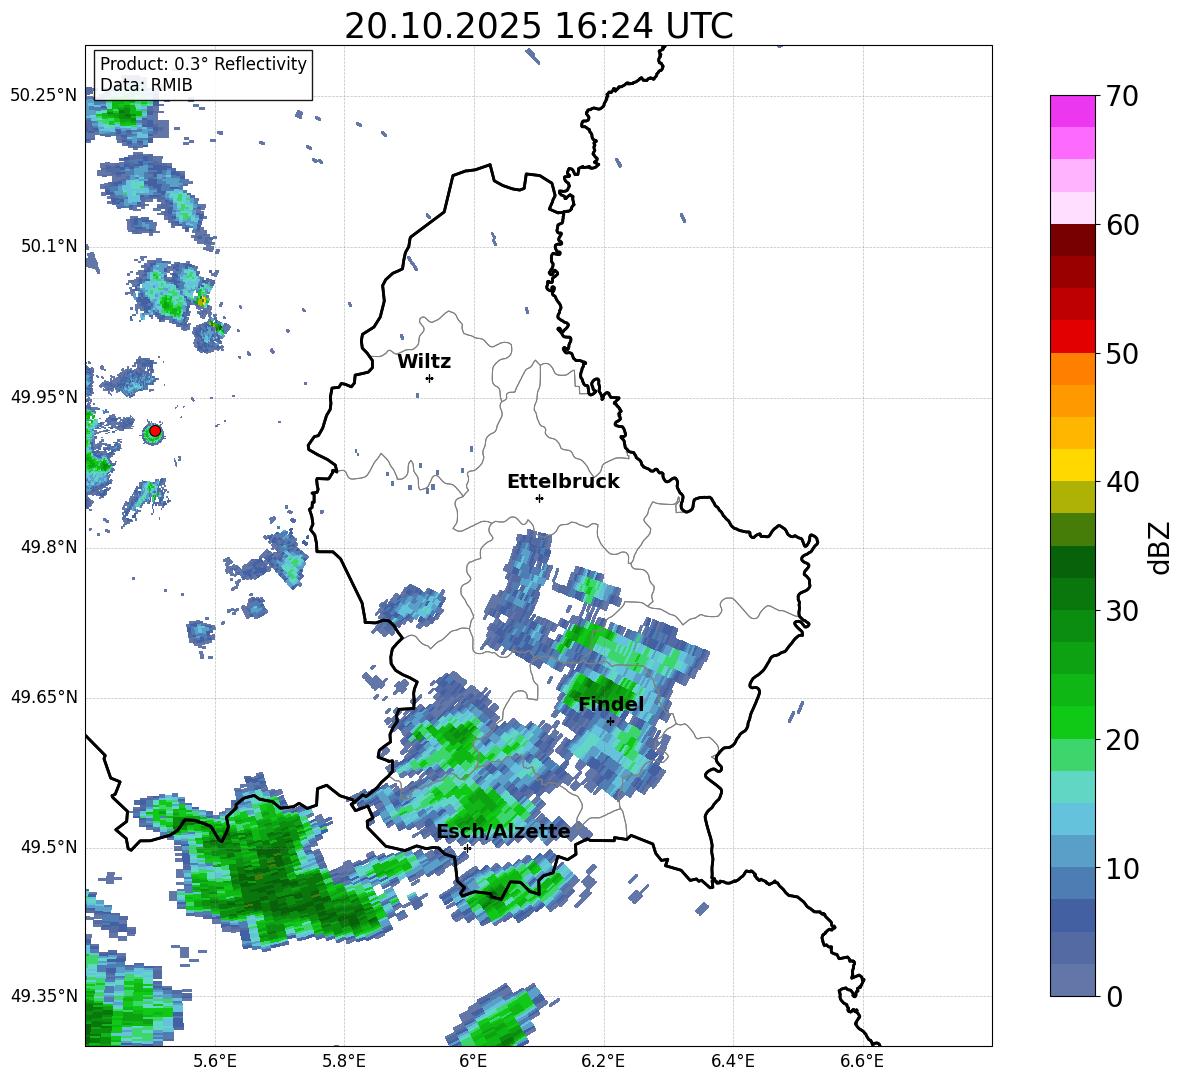The height and width of the screenshot is (1081, 1184).
Task: Click the 49.65°N latitude tick label
Action: click(x=44, y=696)
